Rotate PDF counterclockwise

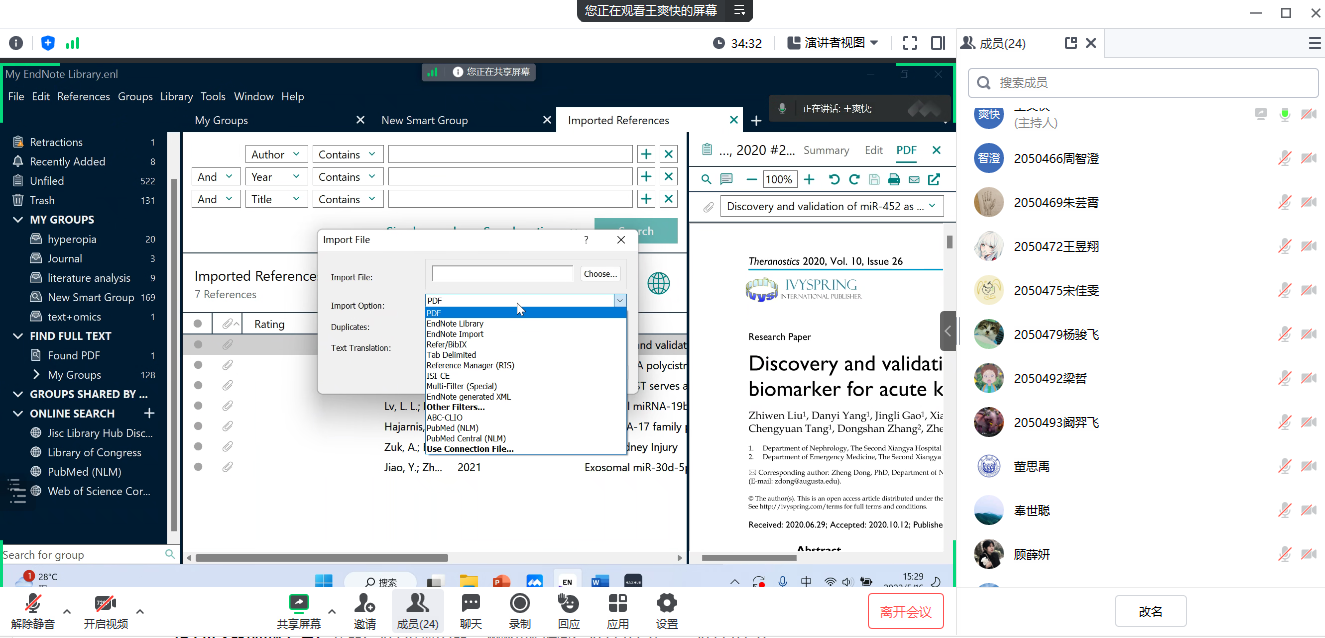click(x=834, y=179)
